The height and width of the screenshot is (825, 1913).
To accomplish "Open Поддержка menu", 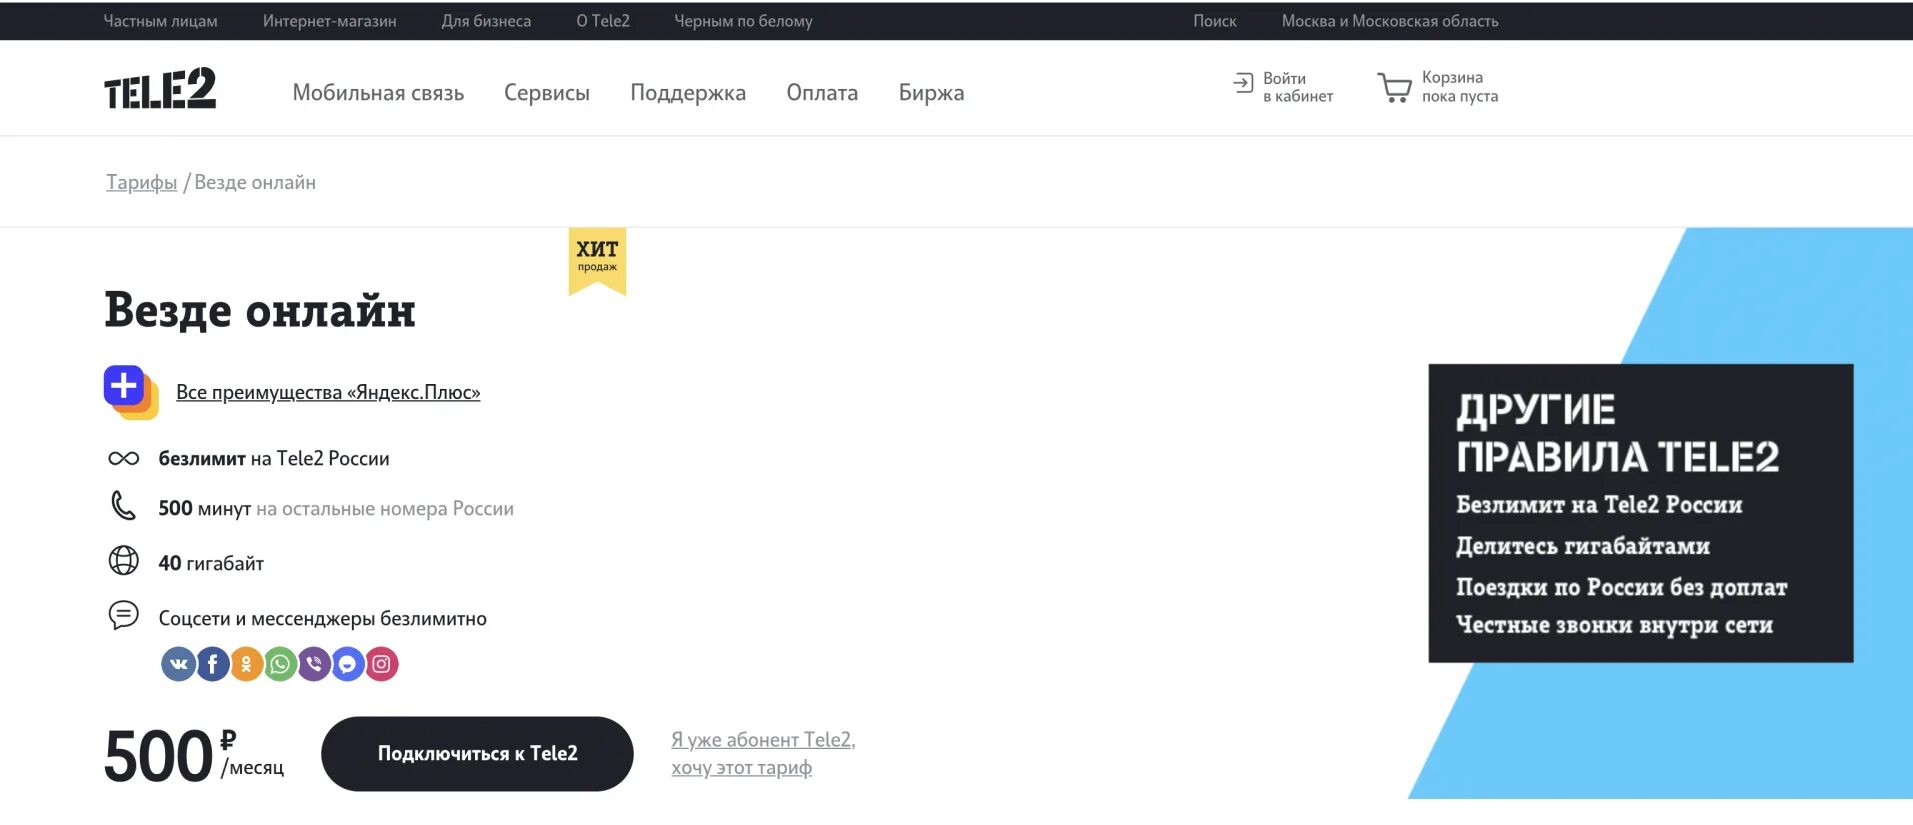I will point(688,93).
